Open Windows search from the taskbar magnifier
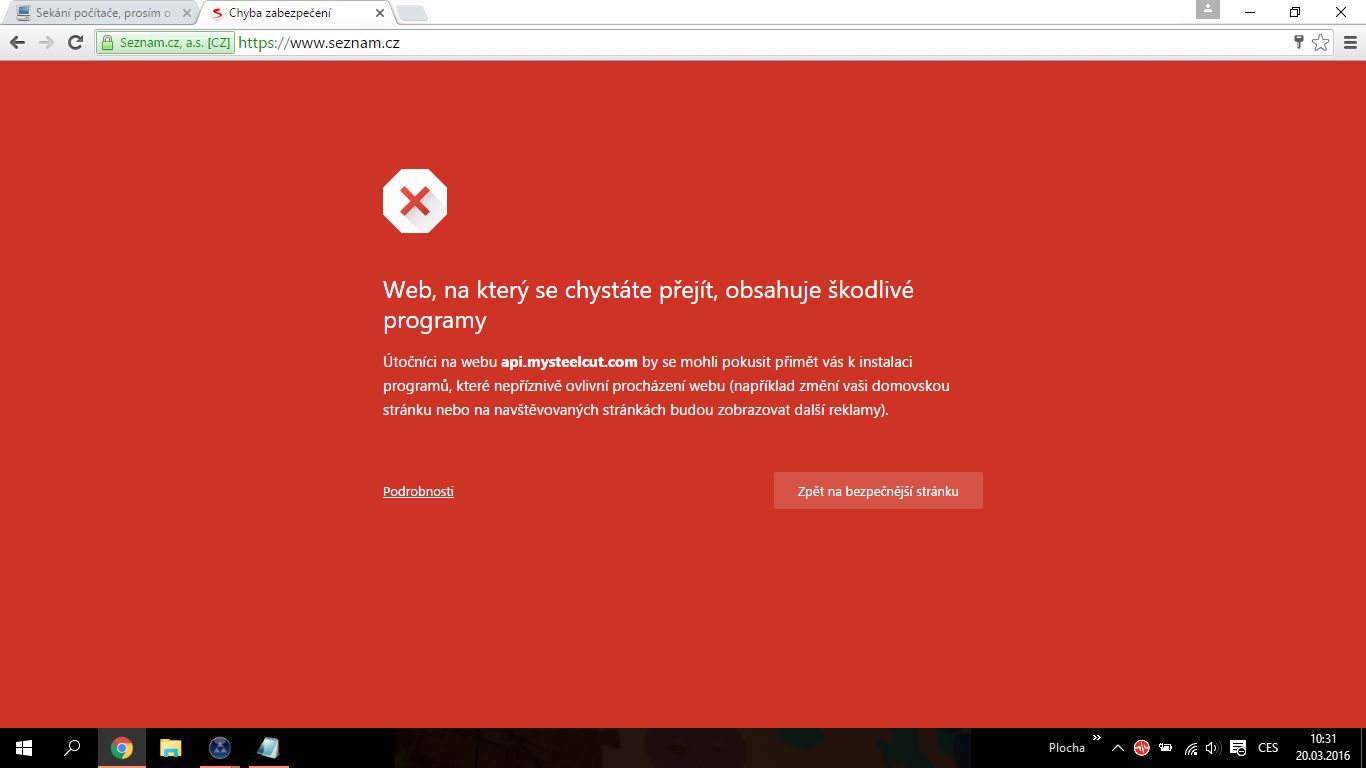Screen dimensions: 1366x768 (x=72, y=748)
